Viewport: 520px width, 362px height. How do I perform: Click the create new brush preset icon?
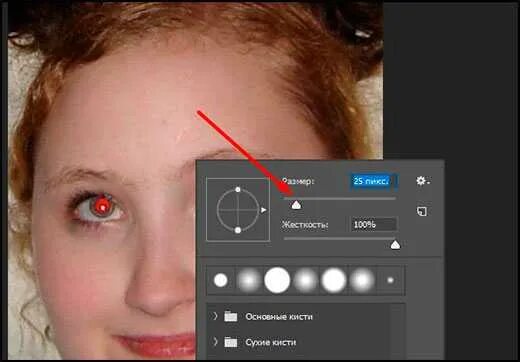pos(422,211)
